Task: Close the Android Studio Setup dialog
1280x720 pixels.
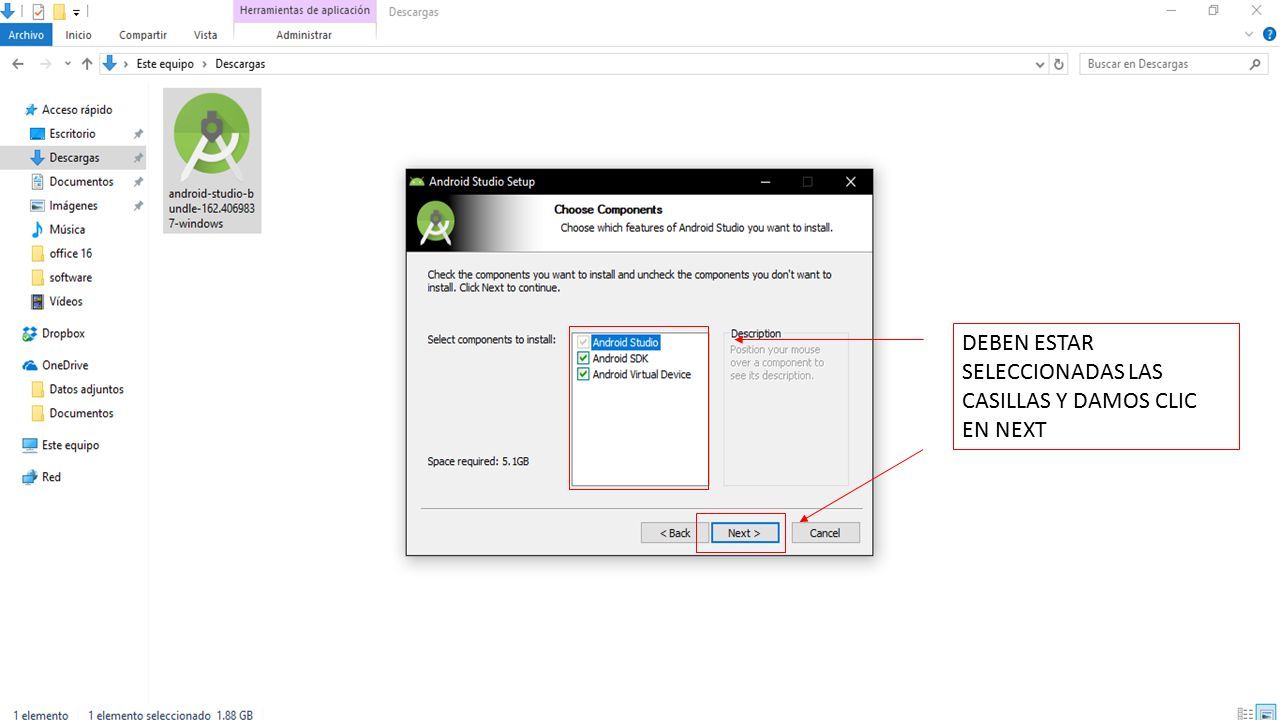Action: tap(850, 182)
